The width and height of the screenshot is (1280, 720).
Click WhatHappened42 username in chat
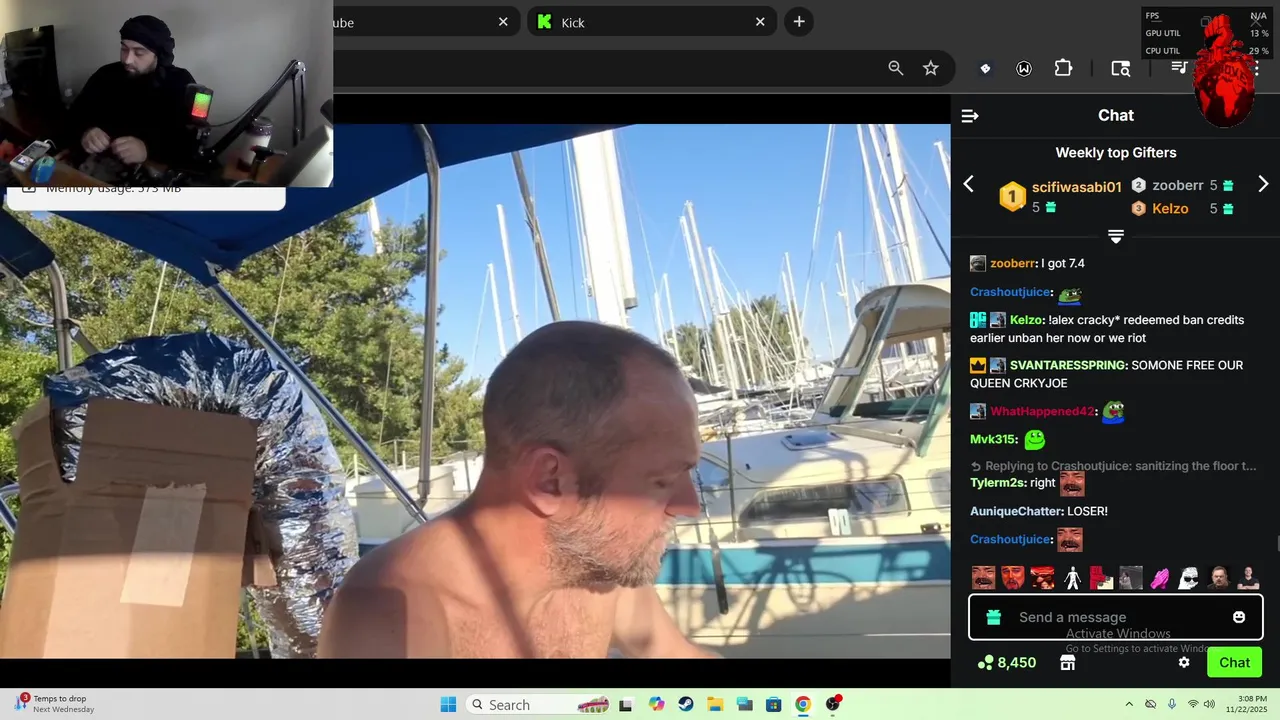[1043, 411]
